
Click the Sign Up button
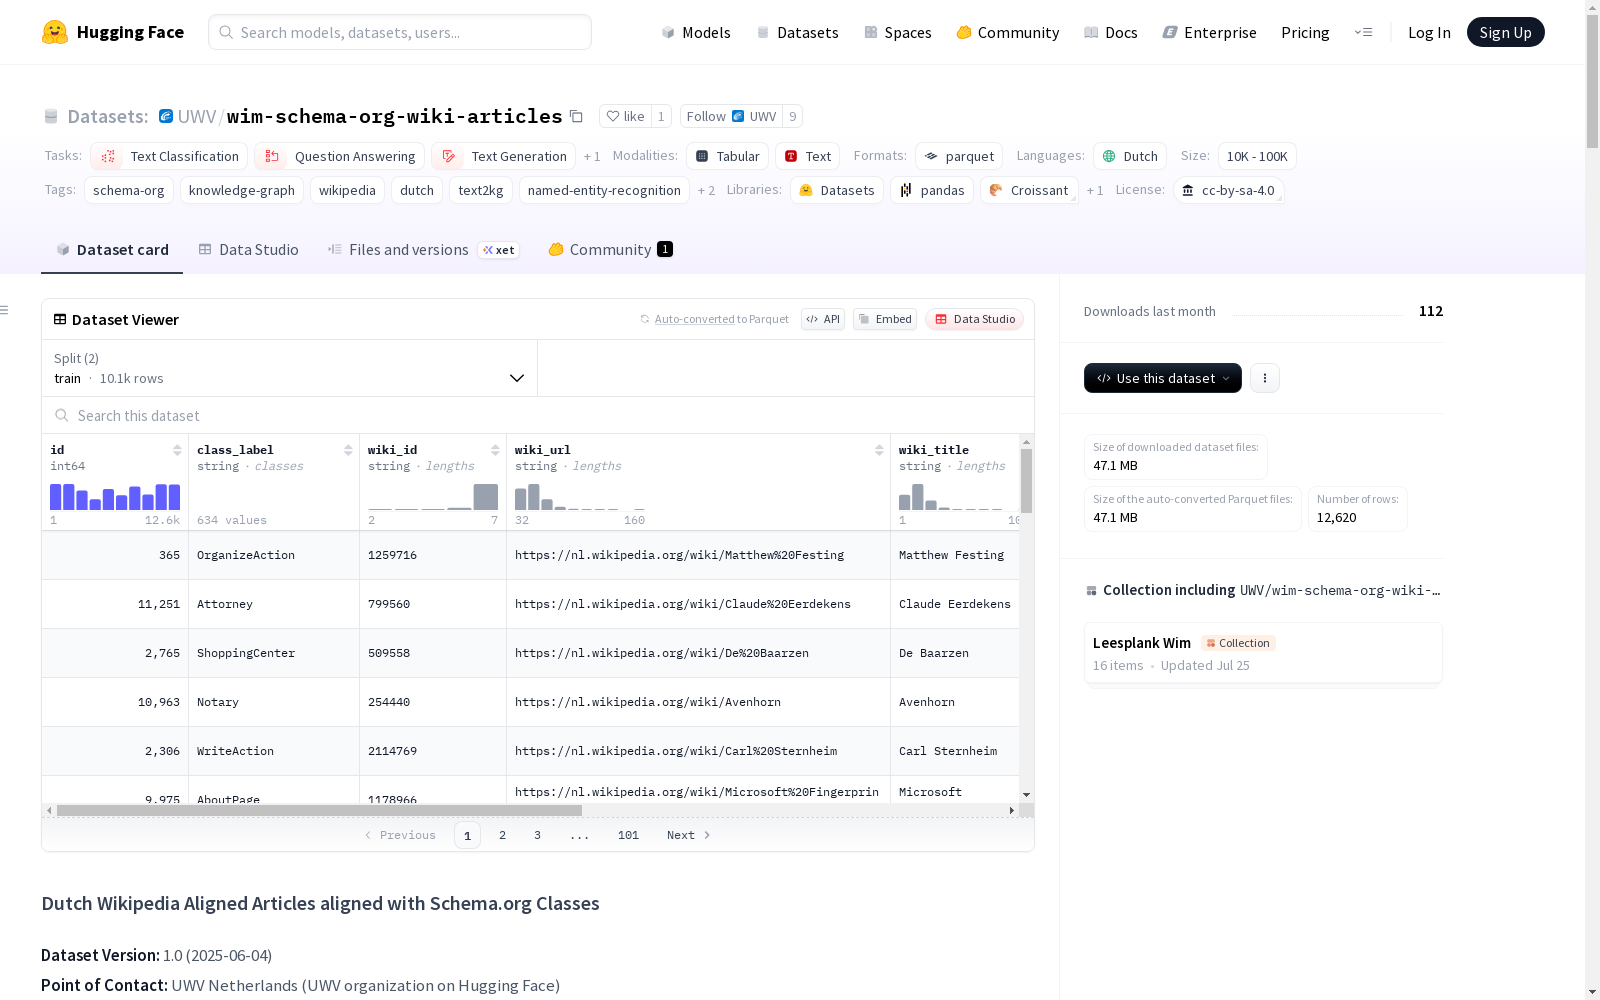pos(1506,32)
